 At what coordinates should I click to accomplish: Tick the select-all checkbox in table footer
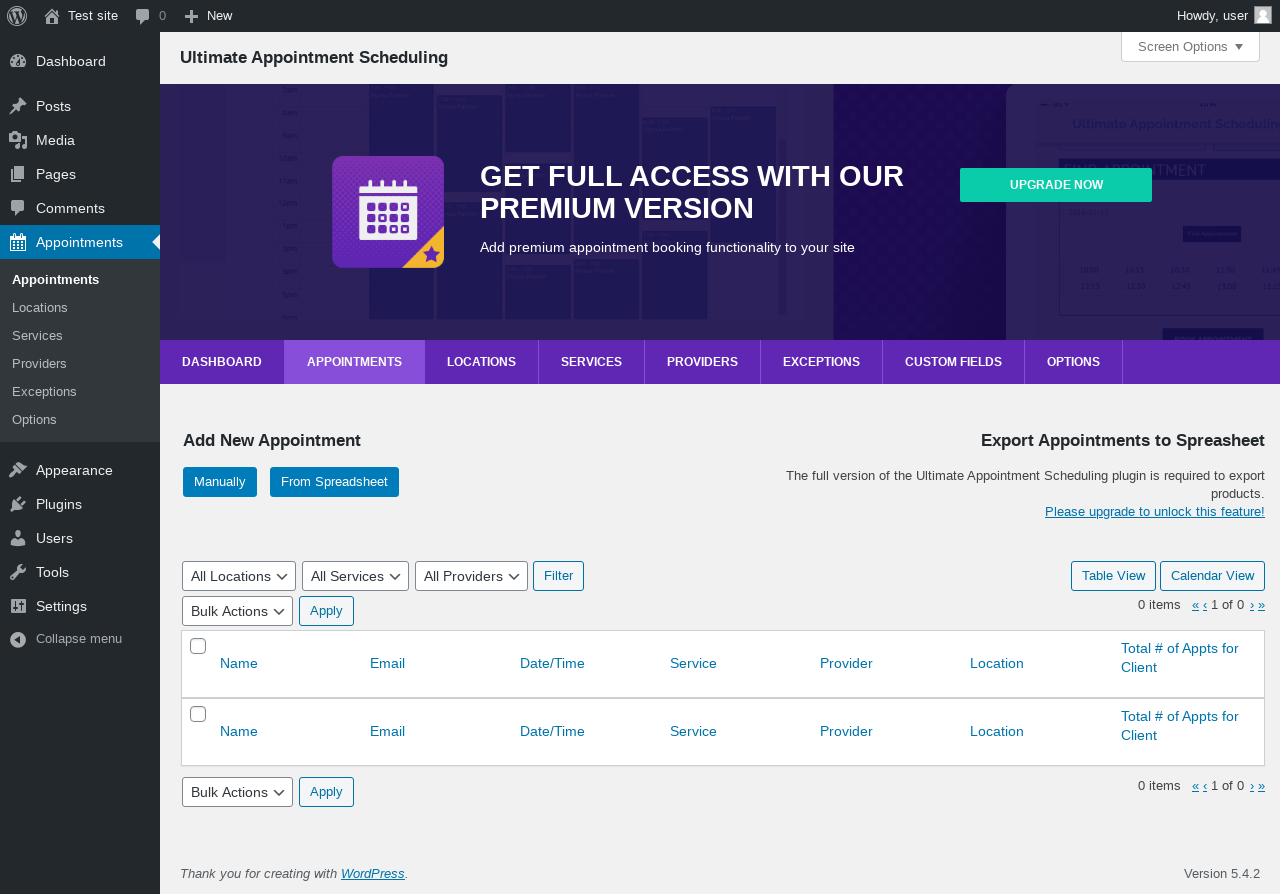(198, 714)
